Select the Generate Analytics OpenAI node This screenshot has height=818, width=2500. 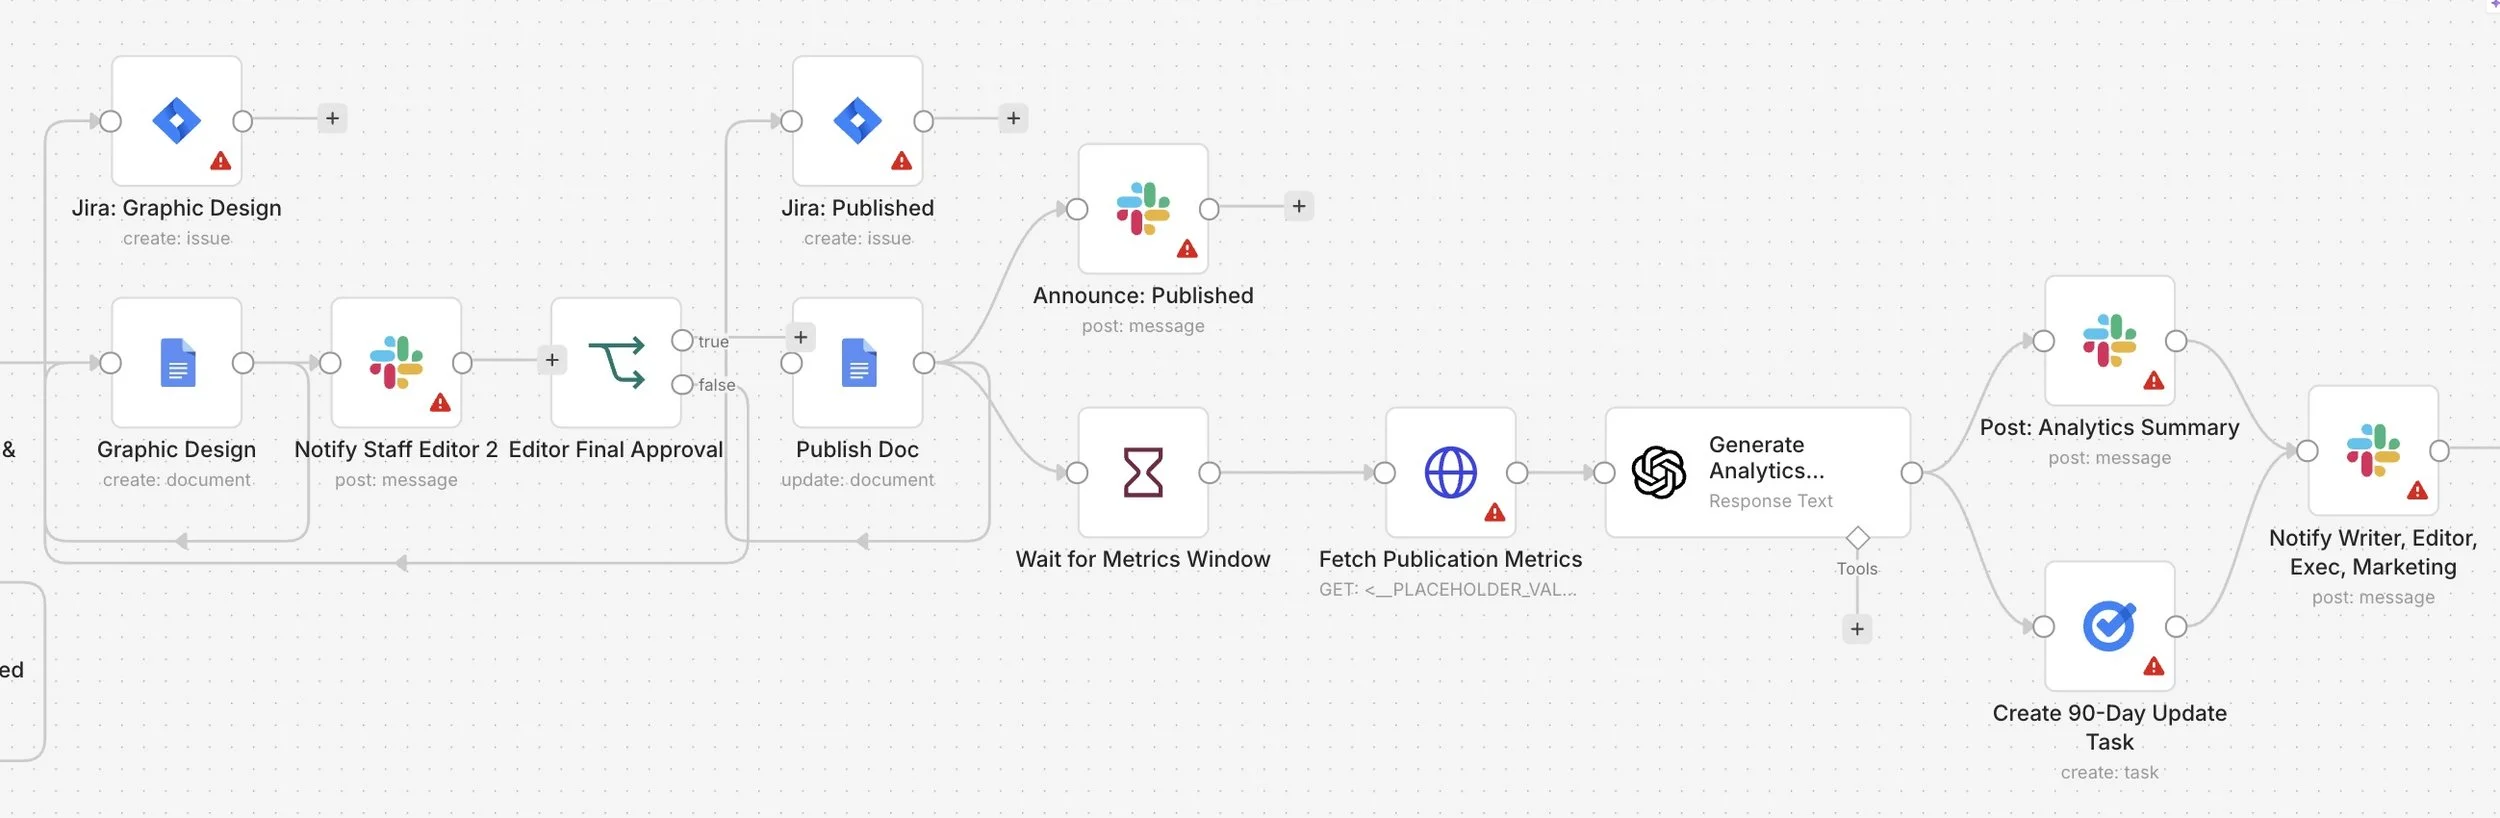pos(1758,472)
